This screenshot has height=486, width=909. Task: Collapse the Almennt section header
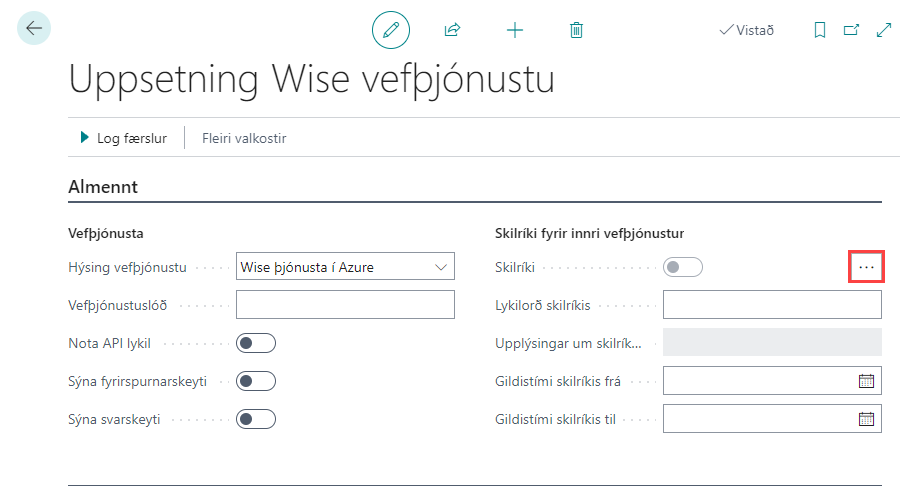tap(103, 186)
